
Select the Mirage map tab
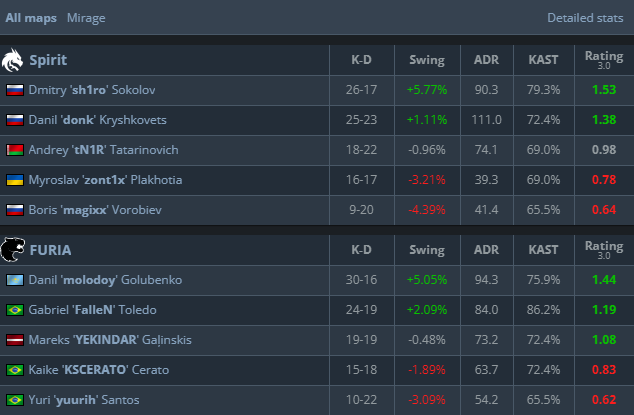[x=86, y=18]
